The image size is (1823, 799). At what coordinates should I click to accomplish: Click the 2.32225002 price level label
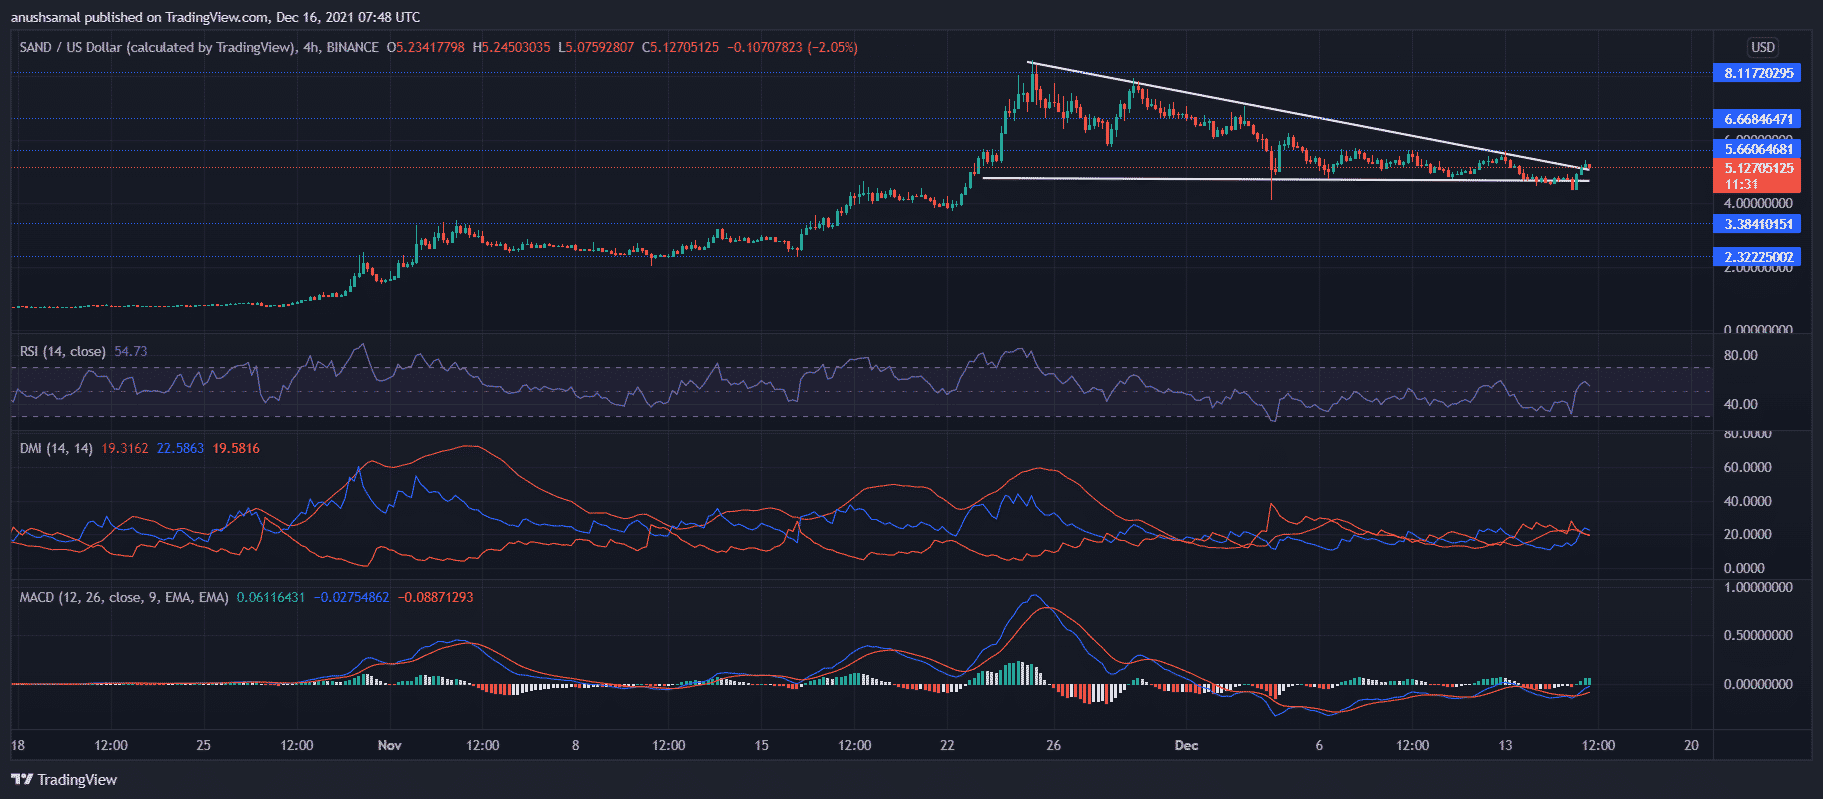1758,257
